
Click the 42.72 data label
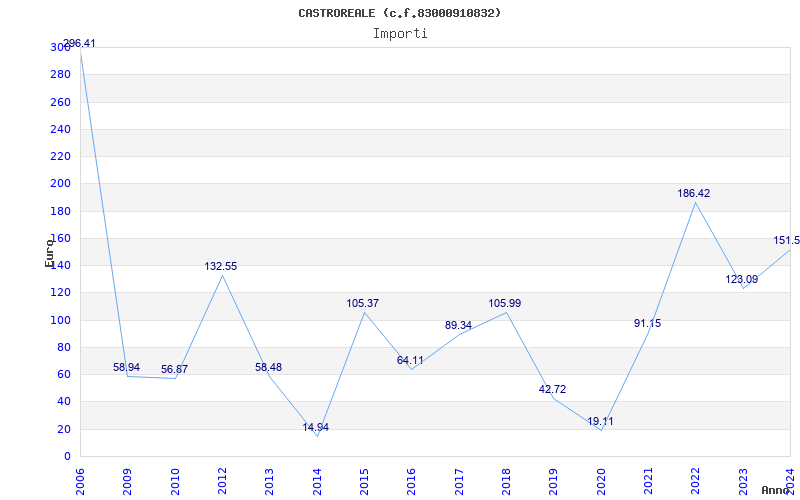pos(553,389)
